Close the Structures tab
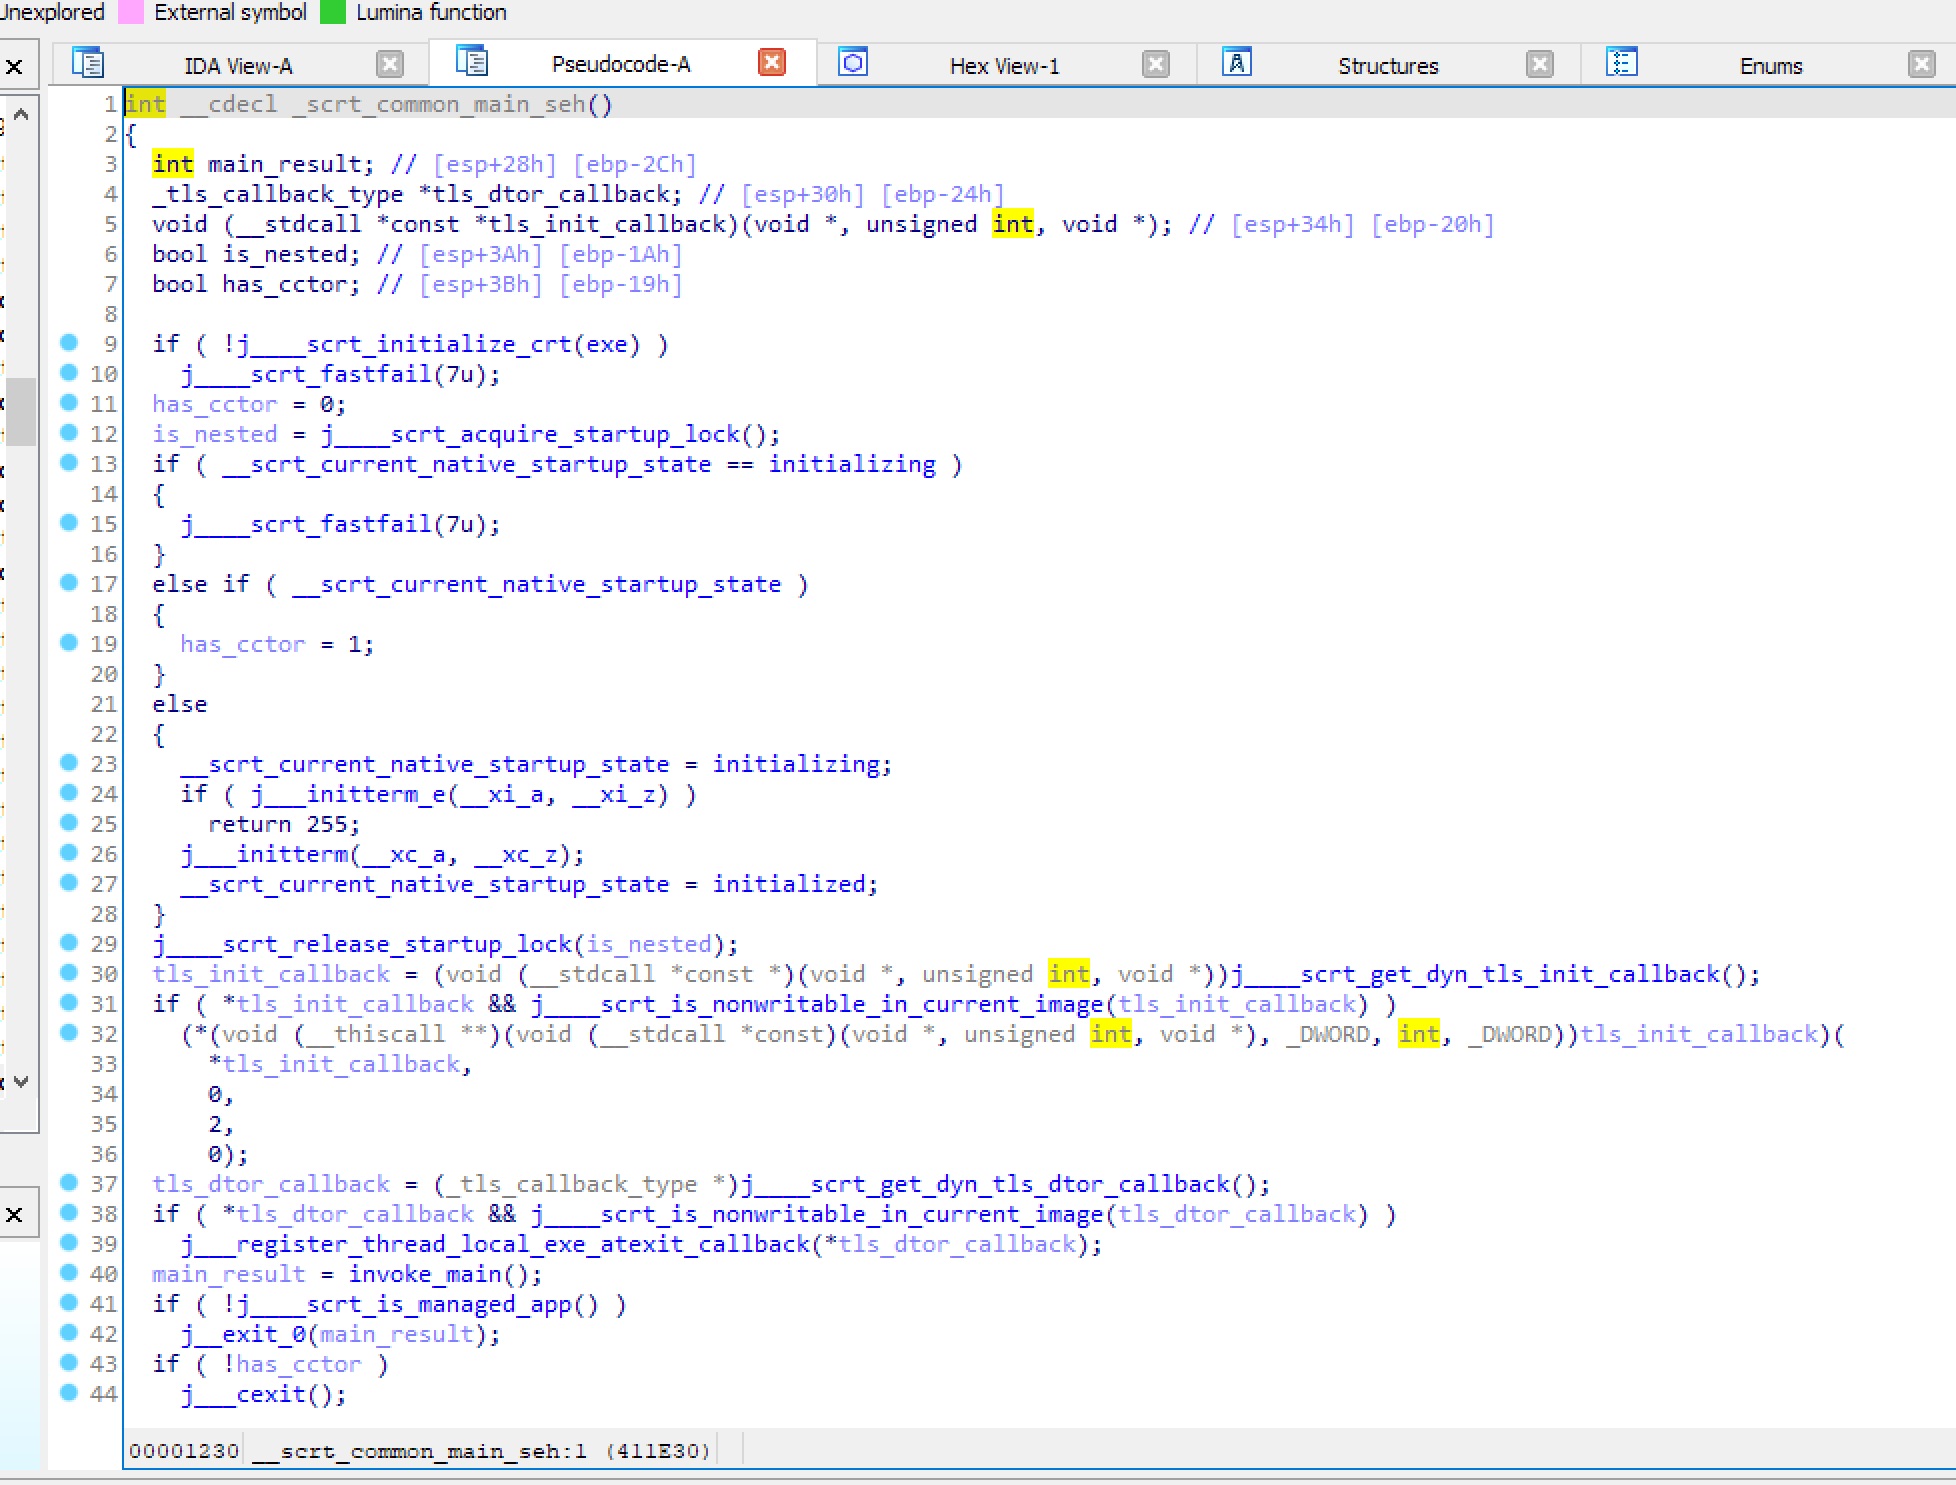This screenshot has height=1485, width=1956. click(x=1539, y=65)
